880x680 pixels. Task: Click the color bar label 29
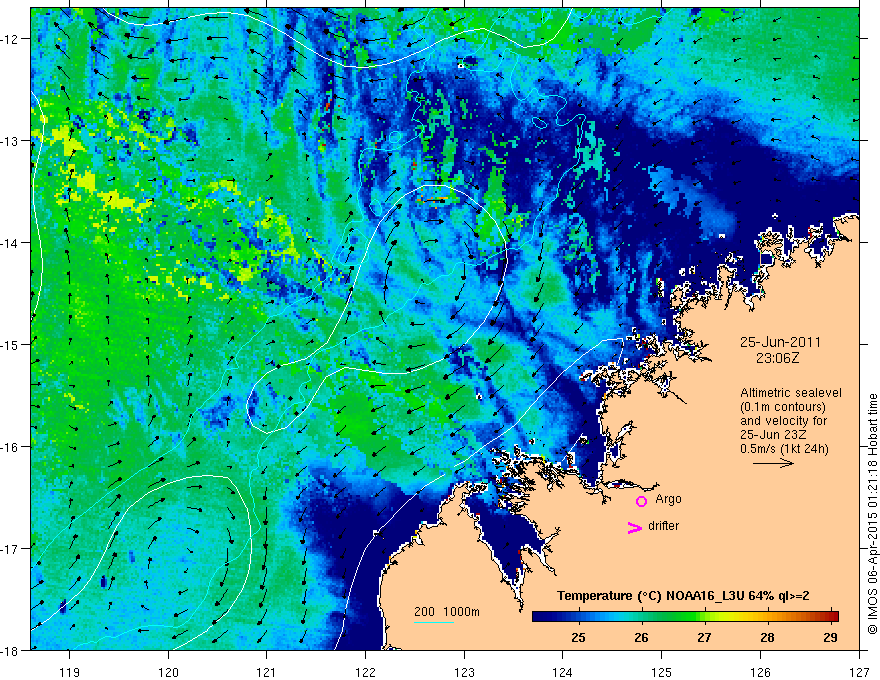click(x=830, y=637)
